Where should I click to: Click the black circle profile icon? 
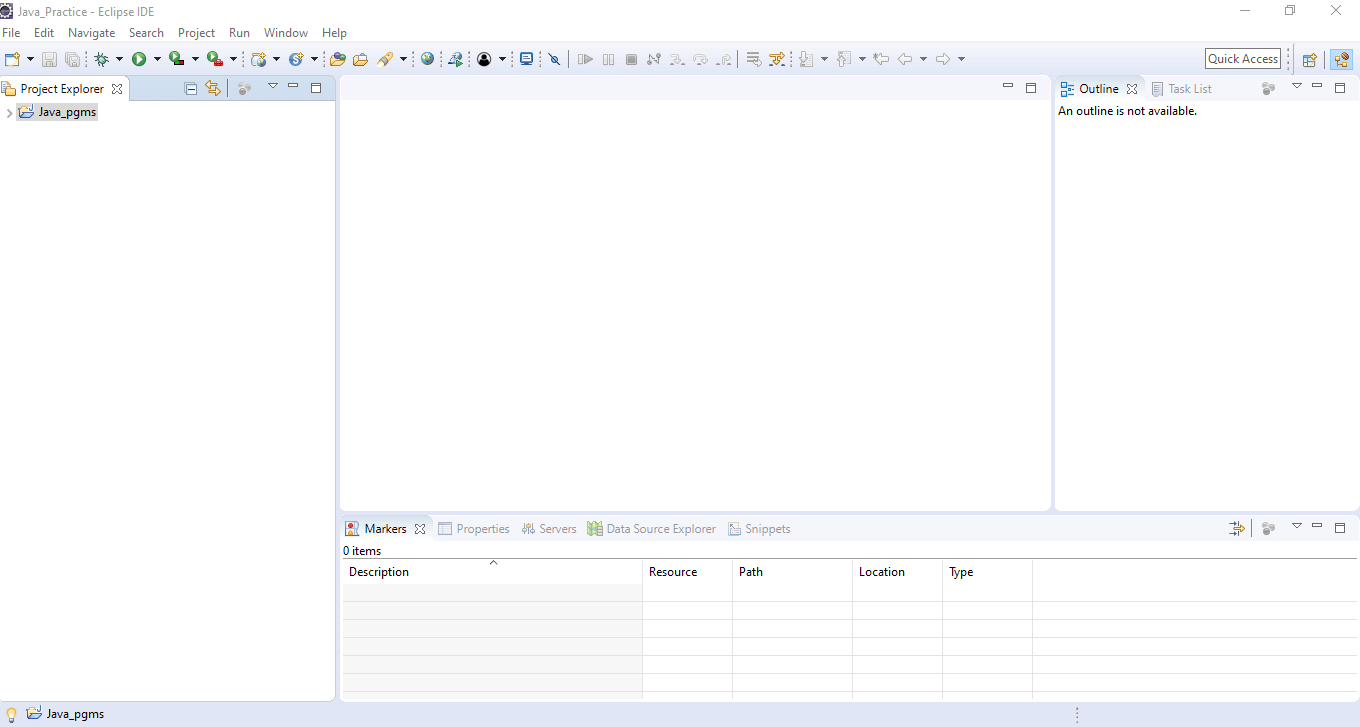click(x=484, y=59)
